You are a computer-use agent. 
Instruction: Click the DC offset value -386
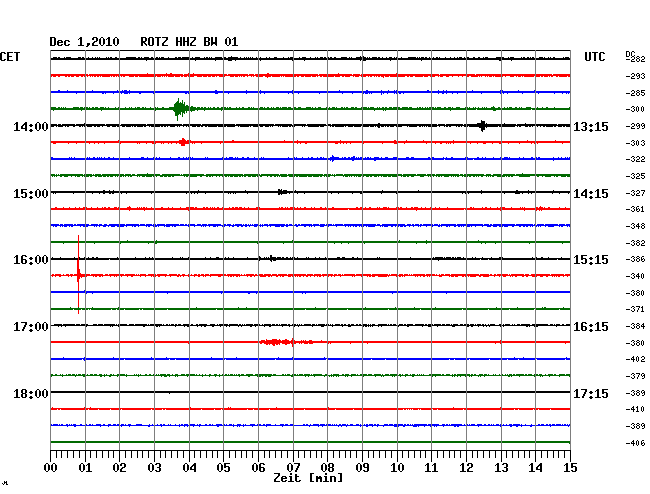(x=635, y=259)
